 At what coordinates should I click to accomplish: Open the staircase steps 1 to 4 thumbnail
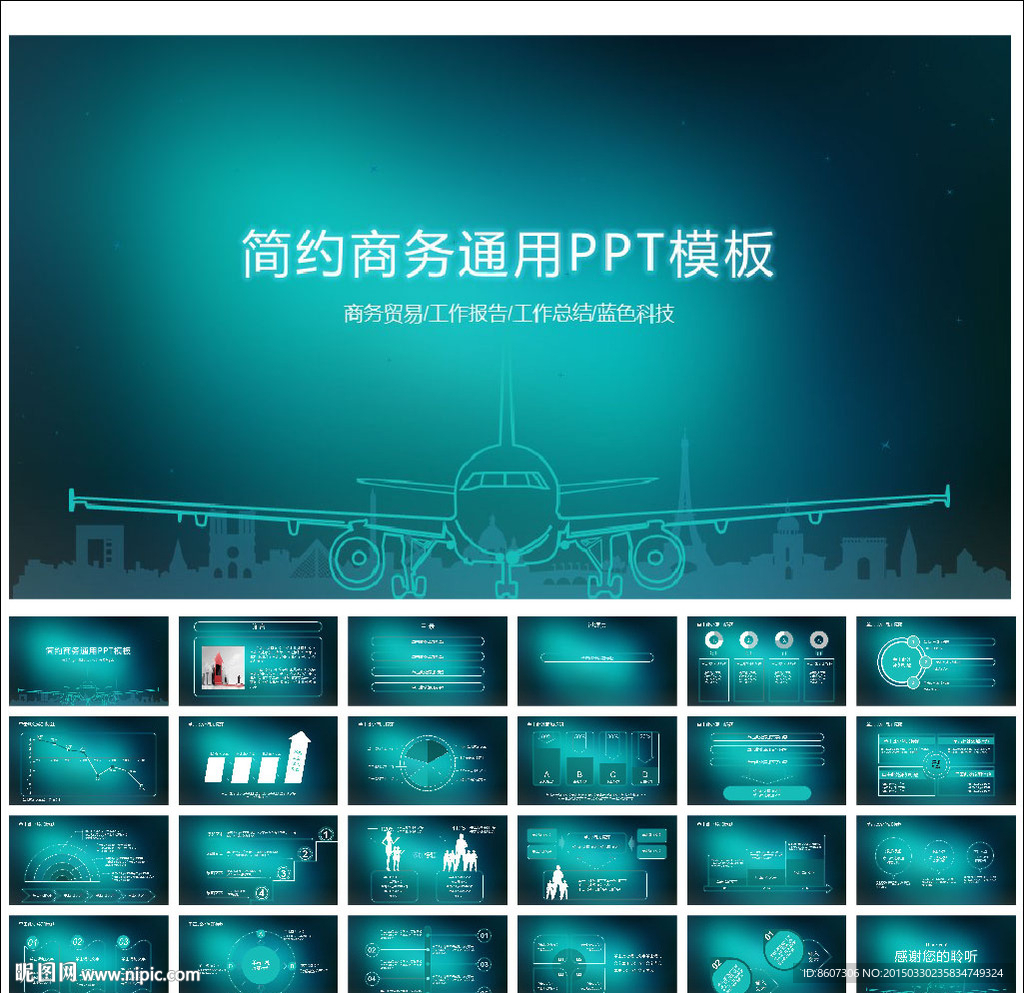point(258,860)
